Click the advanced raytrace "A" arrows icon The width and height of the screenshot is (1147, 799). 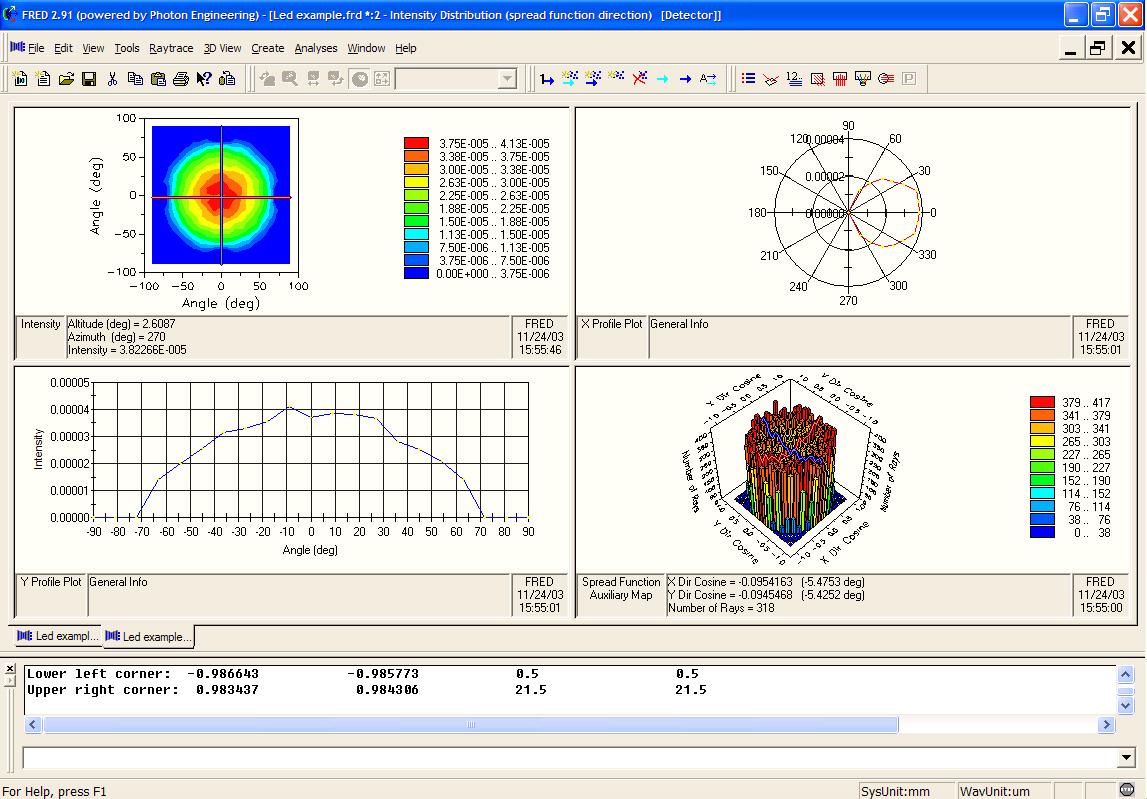pos(708,78)
